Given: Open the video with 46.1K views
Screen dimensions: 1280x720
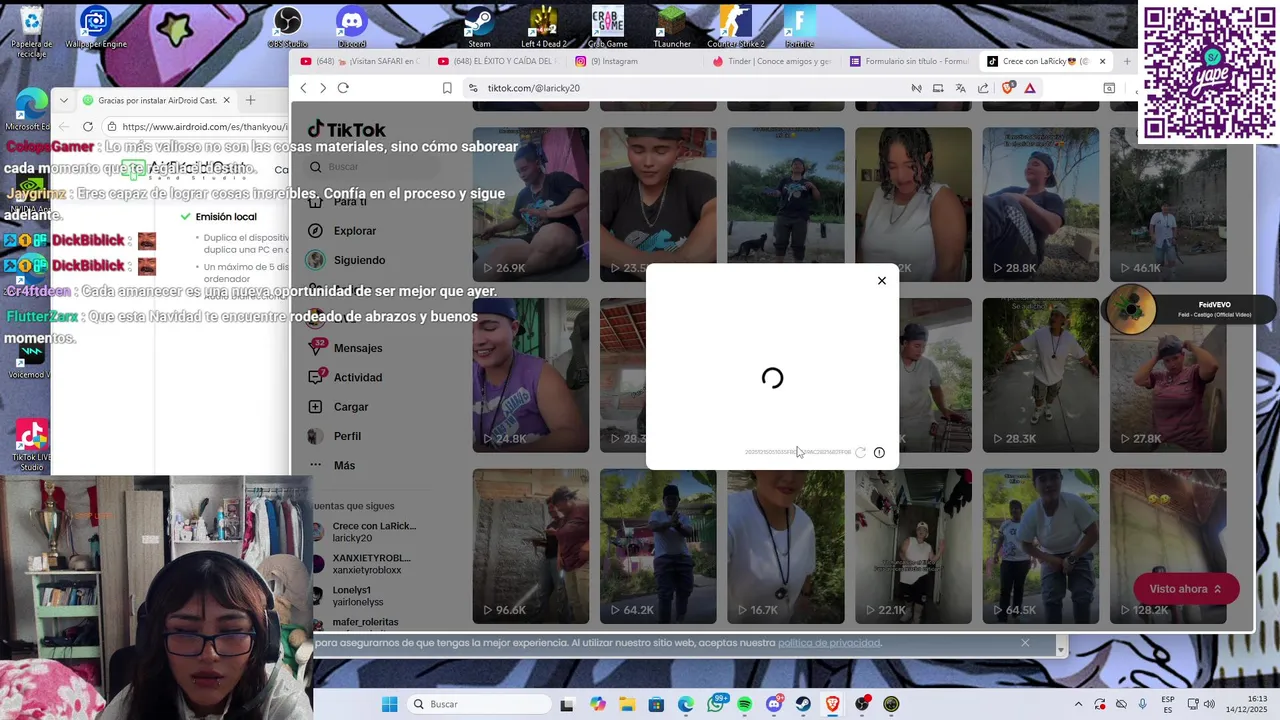Looking at the screenshot, I should click(x=1168, y=204).
